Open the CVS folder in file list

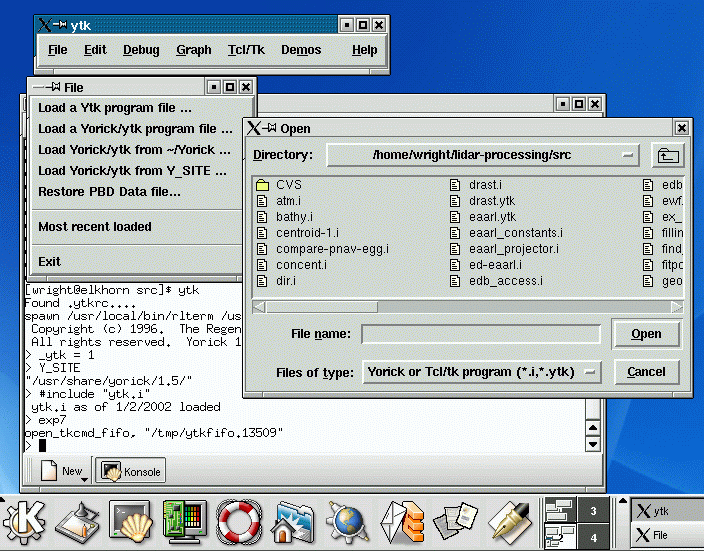click(288, 185)
